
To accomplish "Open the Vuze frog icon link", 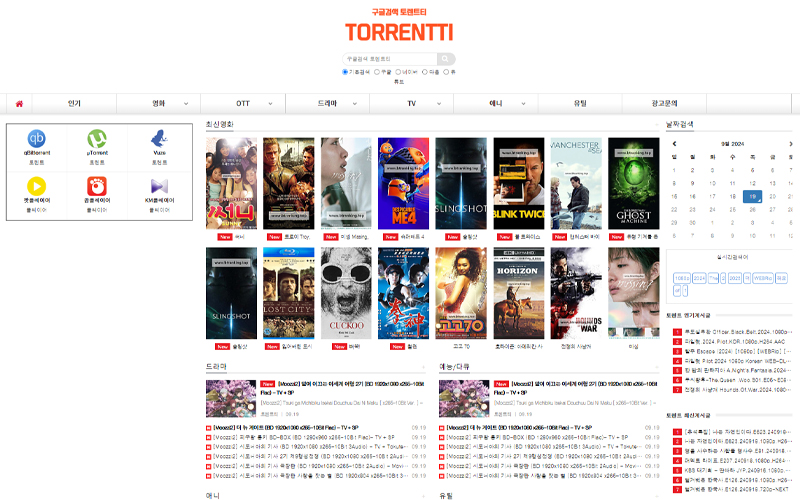I will [159, 138].
